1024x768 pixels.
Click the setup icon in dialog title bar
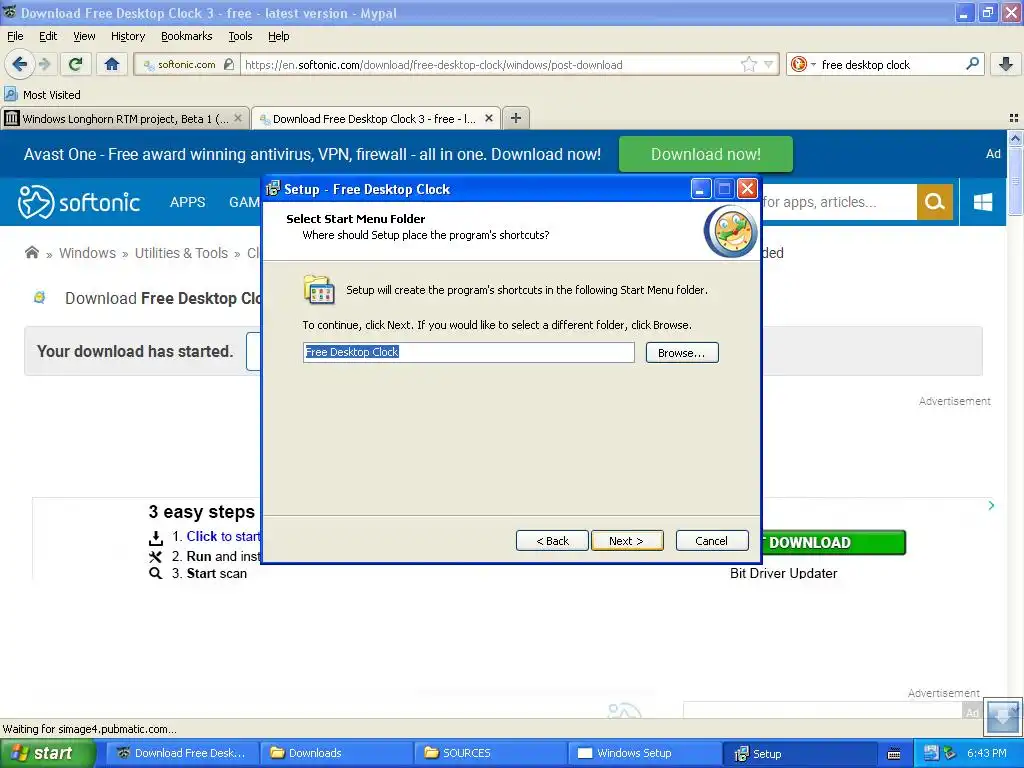point(273,189)
